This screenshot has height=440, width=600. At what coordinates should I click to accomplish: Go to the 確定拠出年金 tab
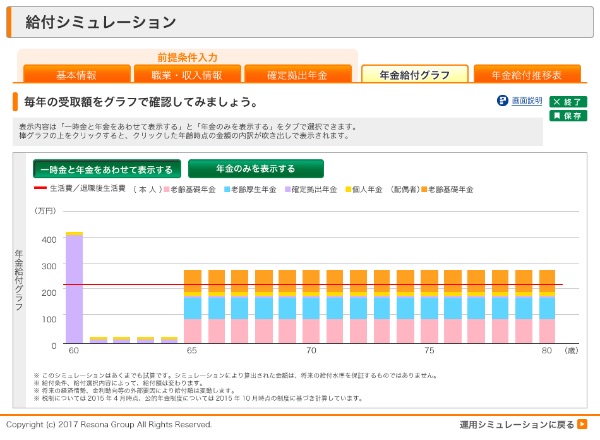(x=297, y=75)
